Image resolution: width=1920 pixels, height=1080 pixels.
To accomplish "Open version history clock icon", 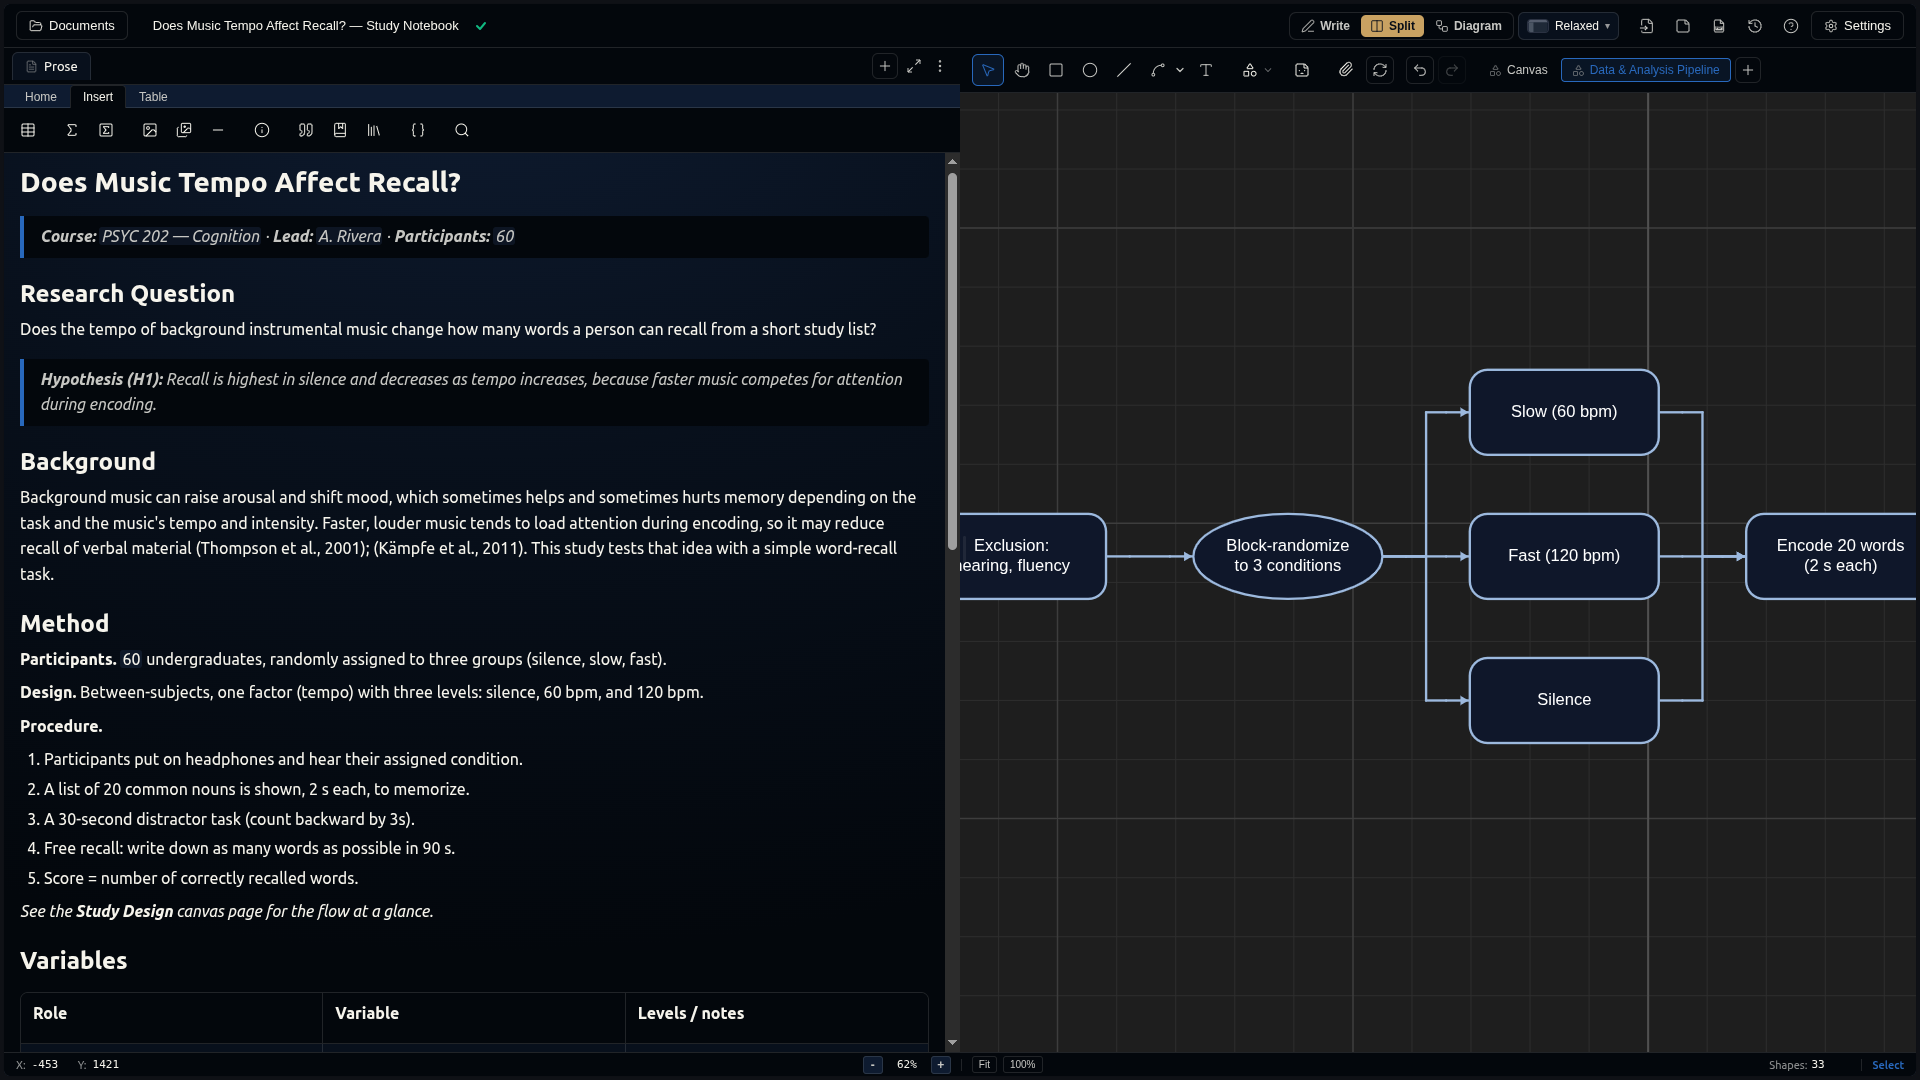I will (1755, 26).
